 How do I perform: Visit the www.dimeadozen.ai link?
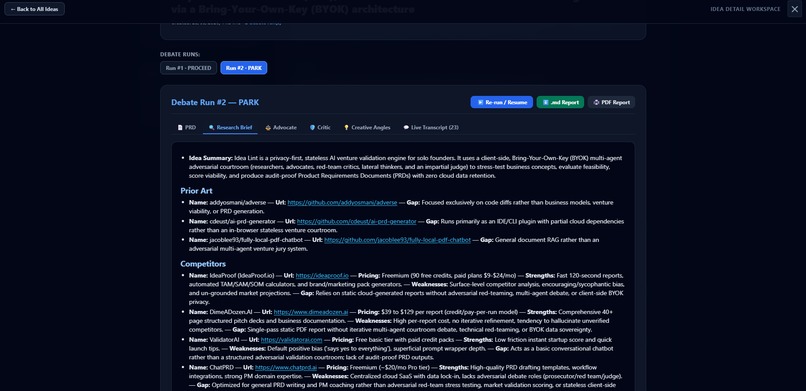311,312
